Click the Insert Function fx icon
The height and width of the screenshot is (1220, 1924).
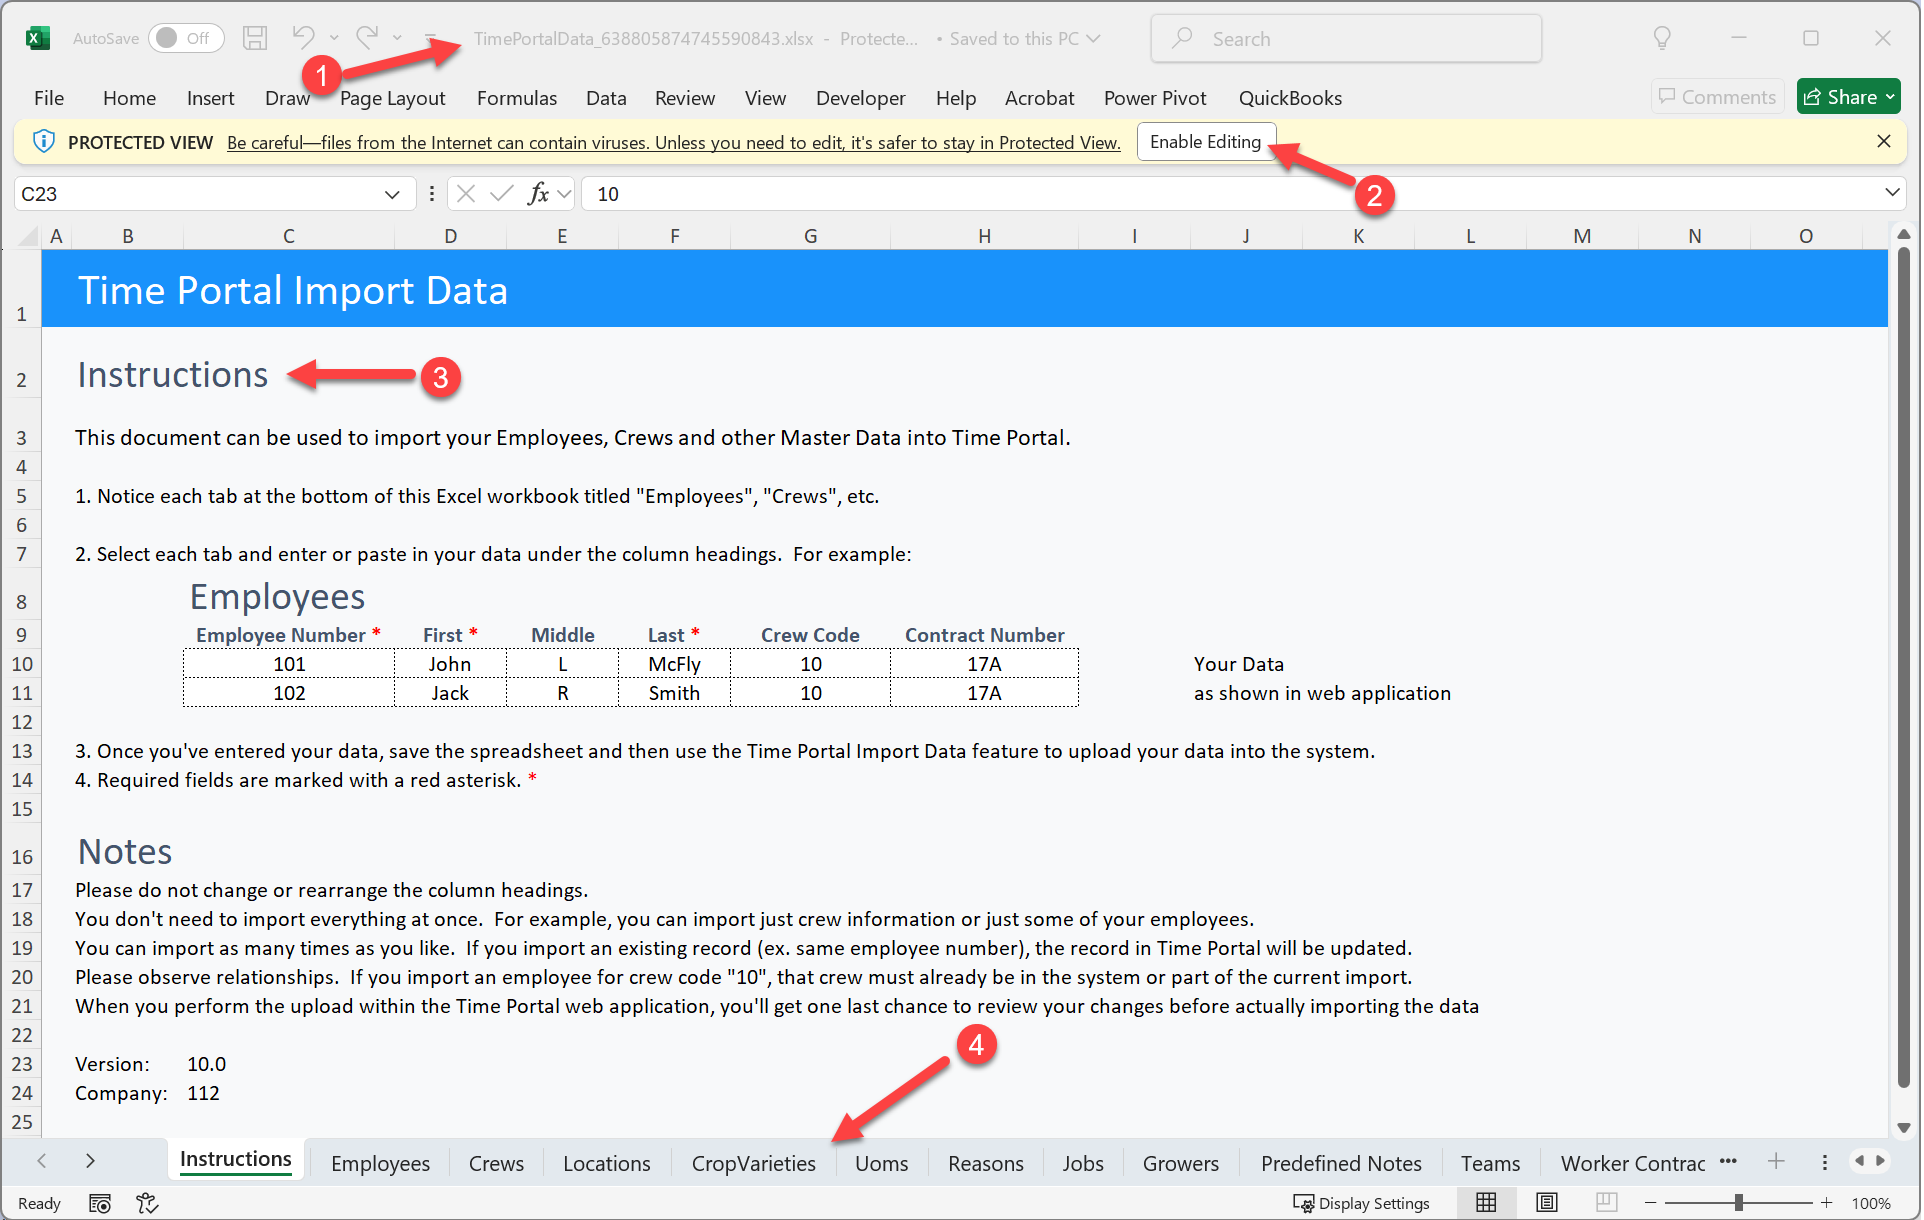pos(539,194)
